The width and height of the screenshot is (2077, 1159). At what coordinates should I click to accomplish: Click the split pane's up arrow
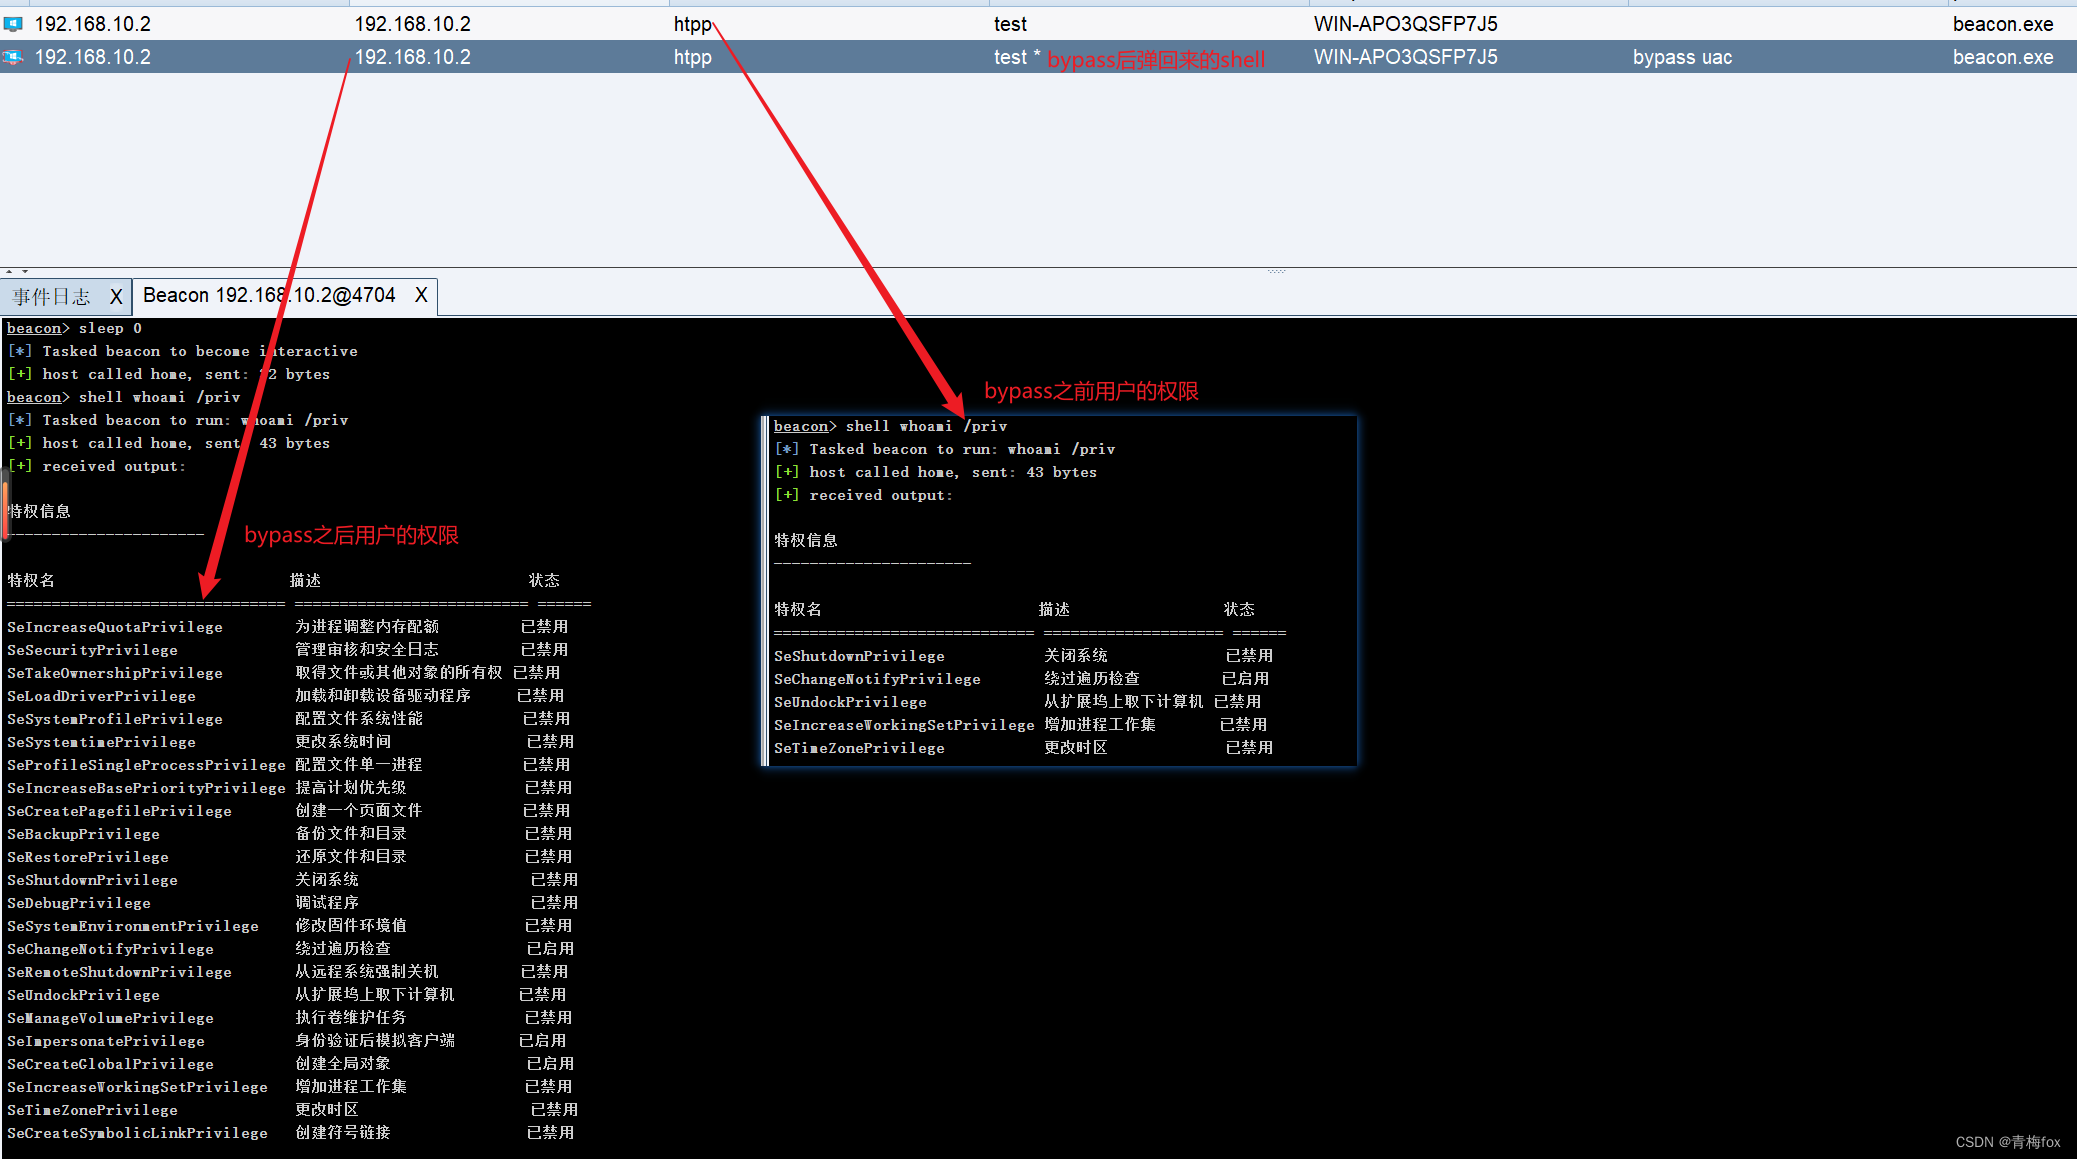9,271
